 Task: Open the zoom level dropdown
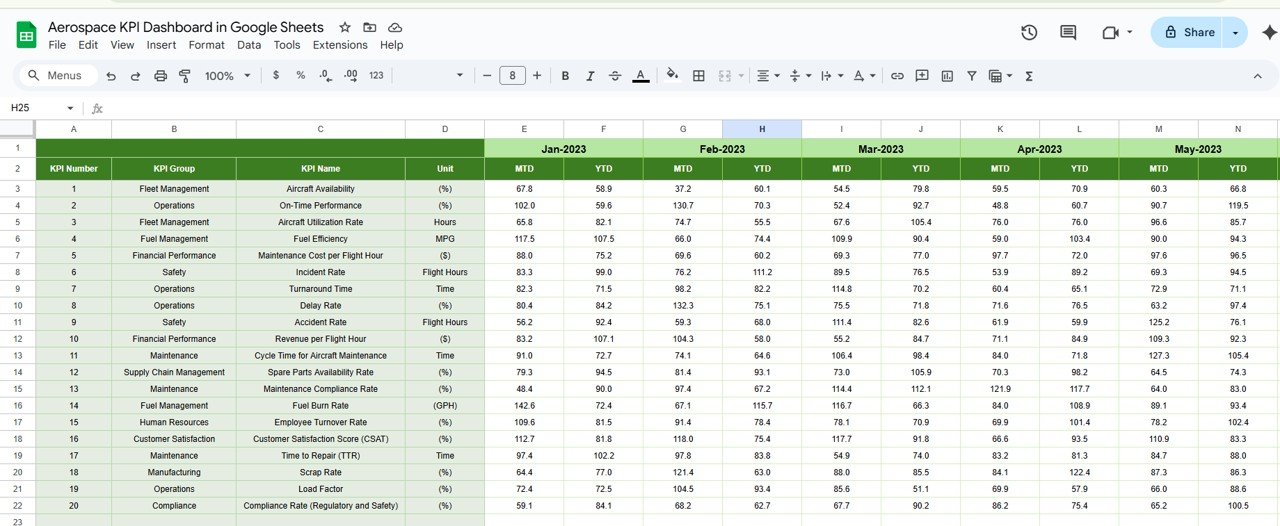click(x=226, y=76)
